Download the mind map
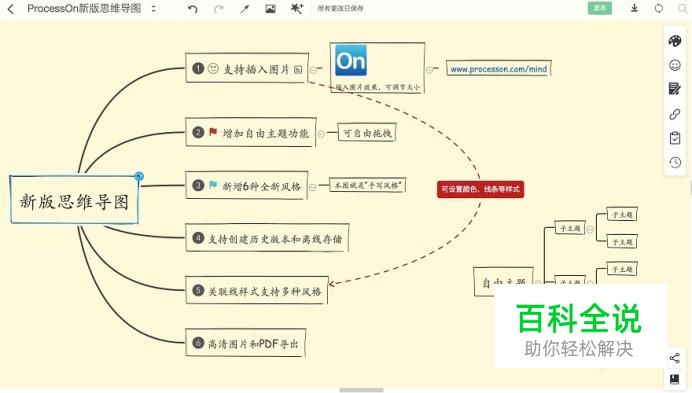 (x=634, y=8)
